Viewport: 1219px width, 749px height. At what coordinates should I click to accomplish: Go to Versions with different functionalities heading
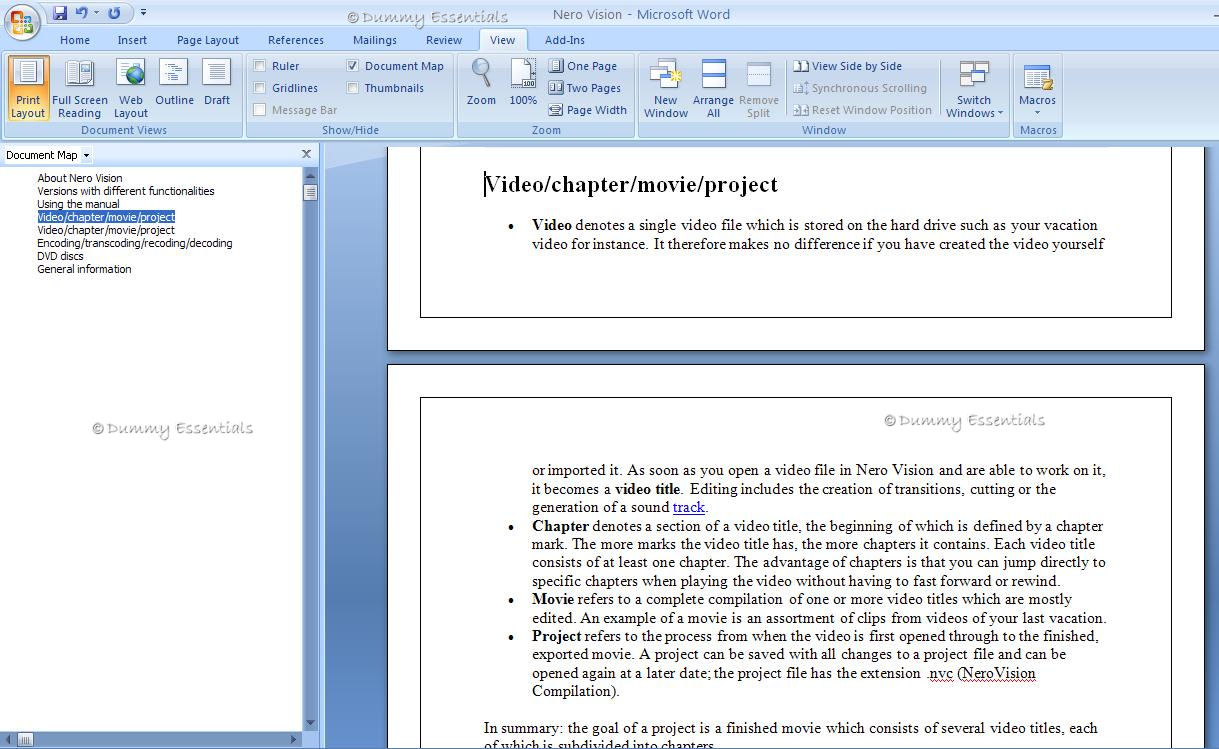(x=126, y=191)
